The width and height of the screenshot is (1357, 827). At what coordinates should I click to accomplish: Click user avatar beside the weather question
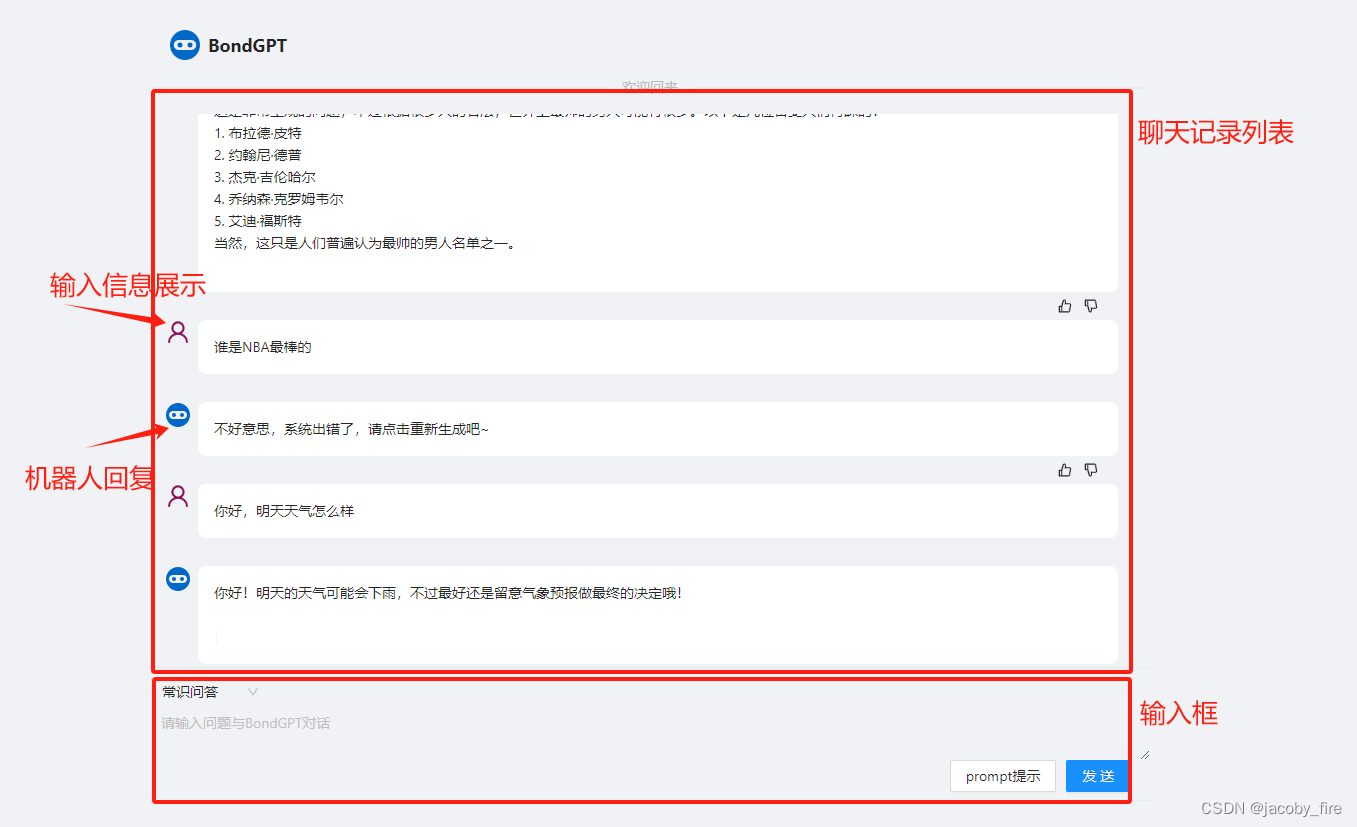(178, 497)
